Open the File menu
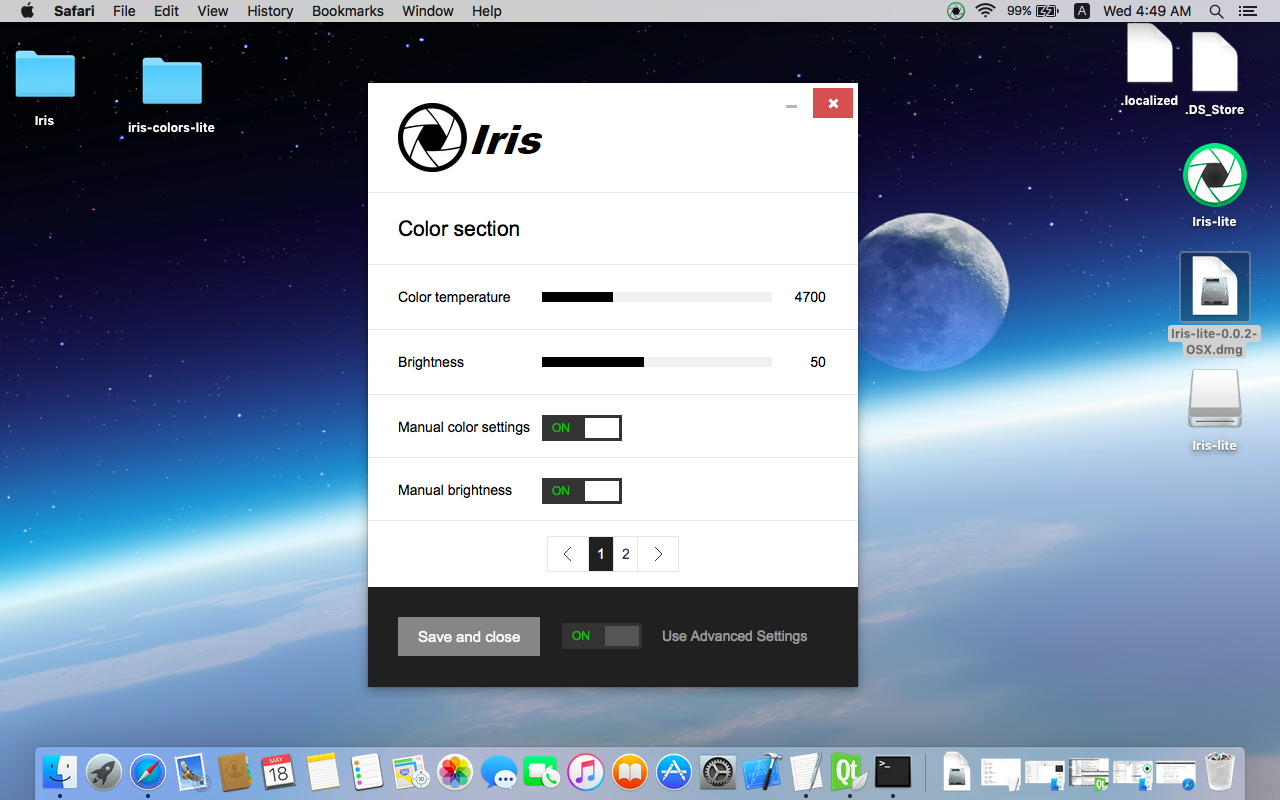This screenshot has height=800, width=1280. tap(124, 11)
